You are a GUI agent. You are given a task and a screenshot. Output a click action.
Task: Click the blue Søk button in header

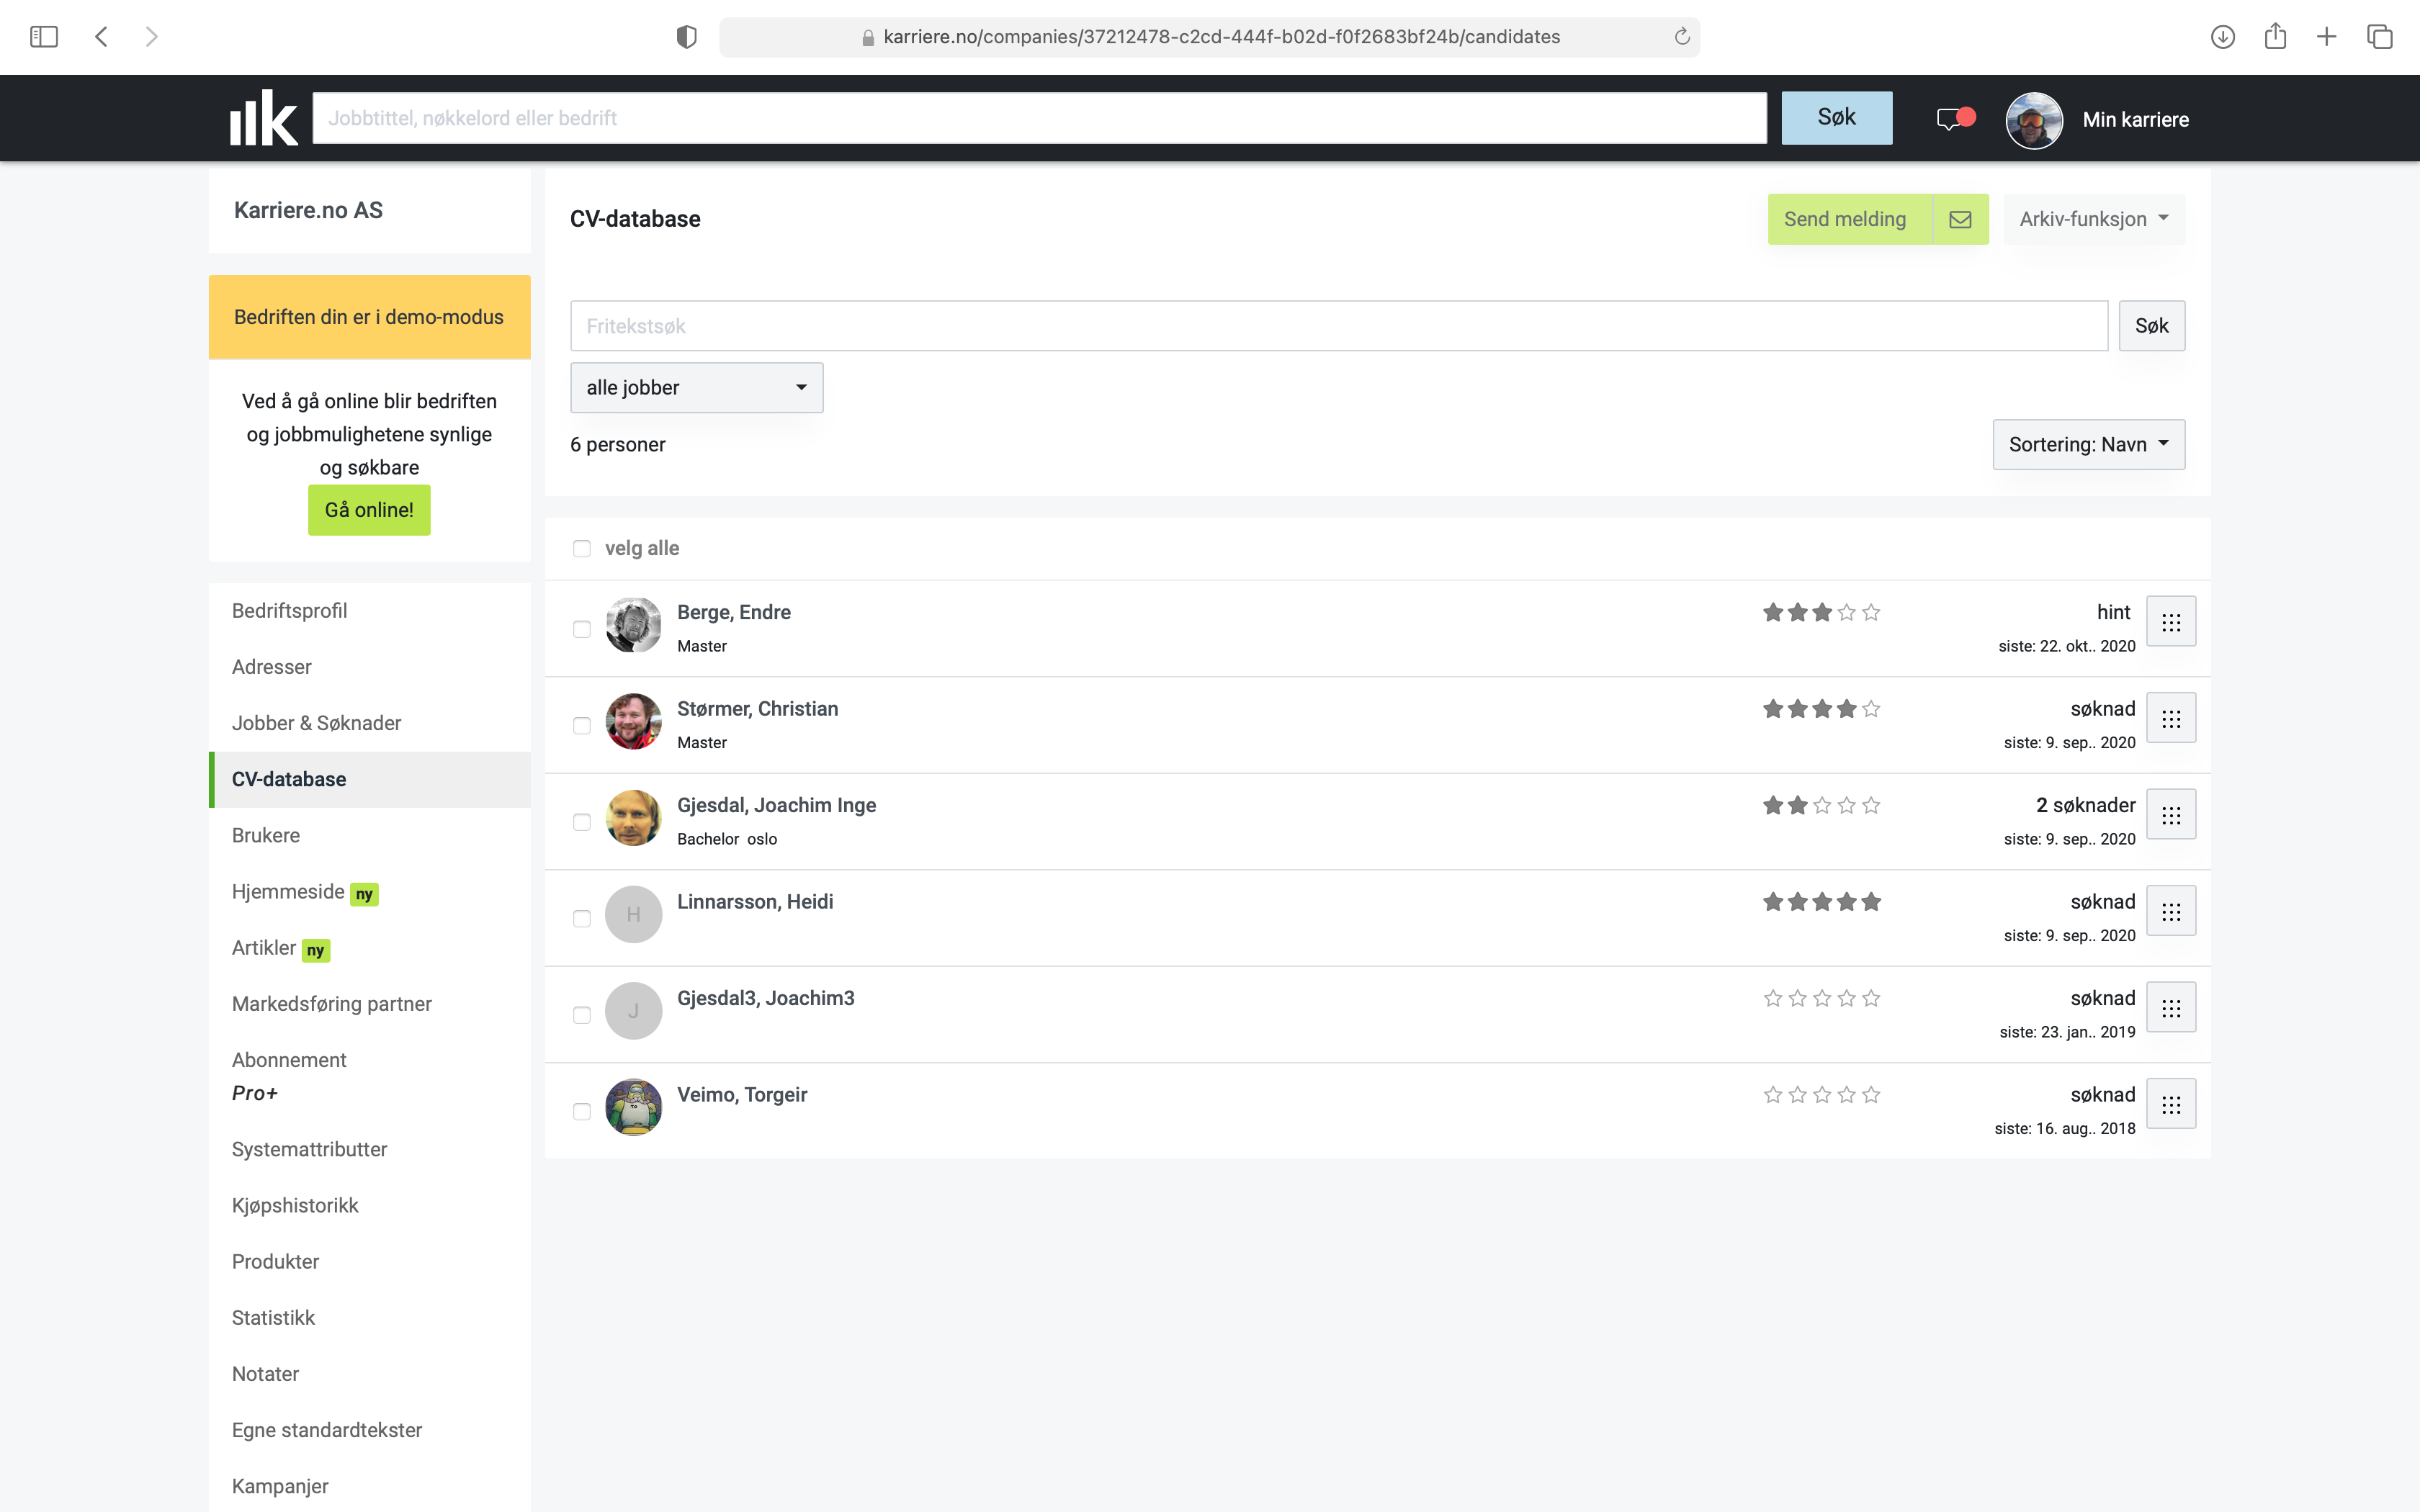1836,118
